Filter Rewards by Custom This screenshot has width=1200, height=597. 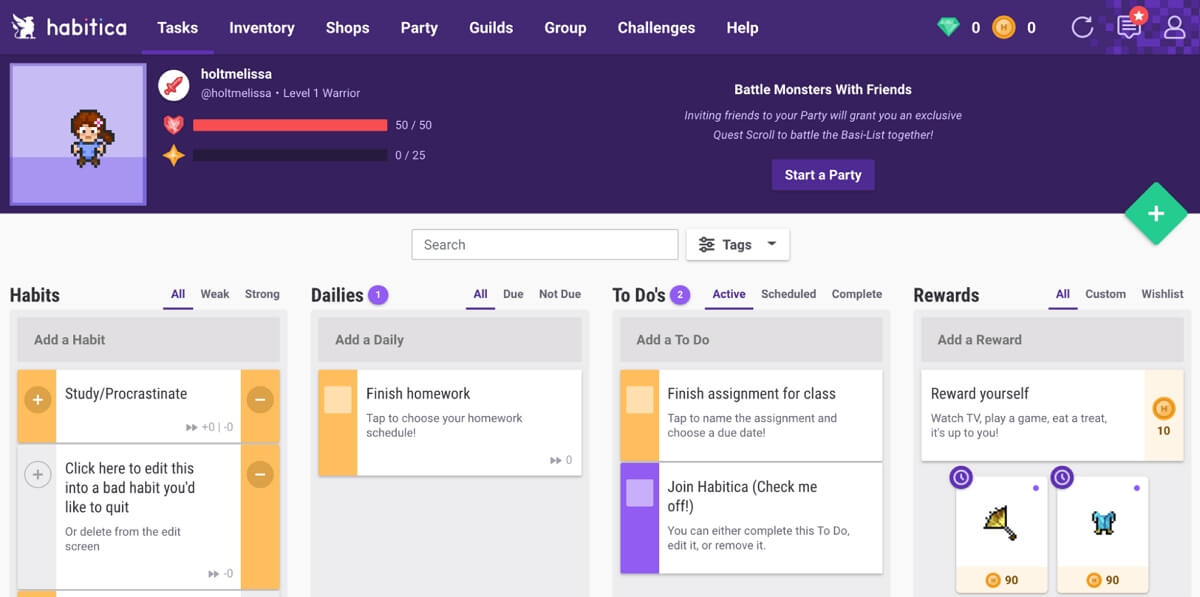point(1106,294)
